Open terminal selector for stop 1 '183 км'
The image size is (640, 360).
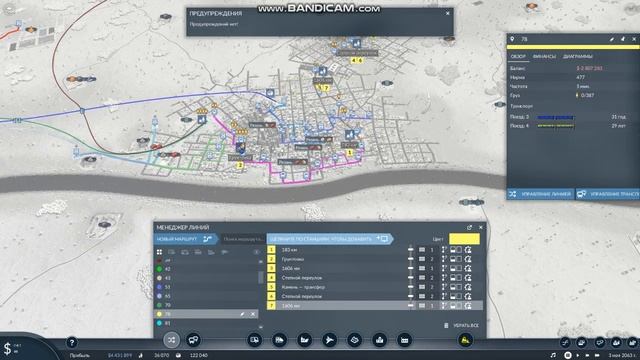(x=427, y=250)
